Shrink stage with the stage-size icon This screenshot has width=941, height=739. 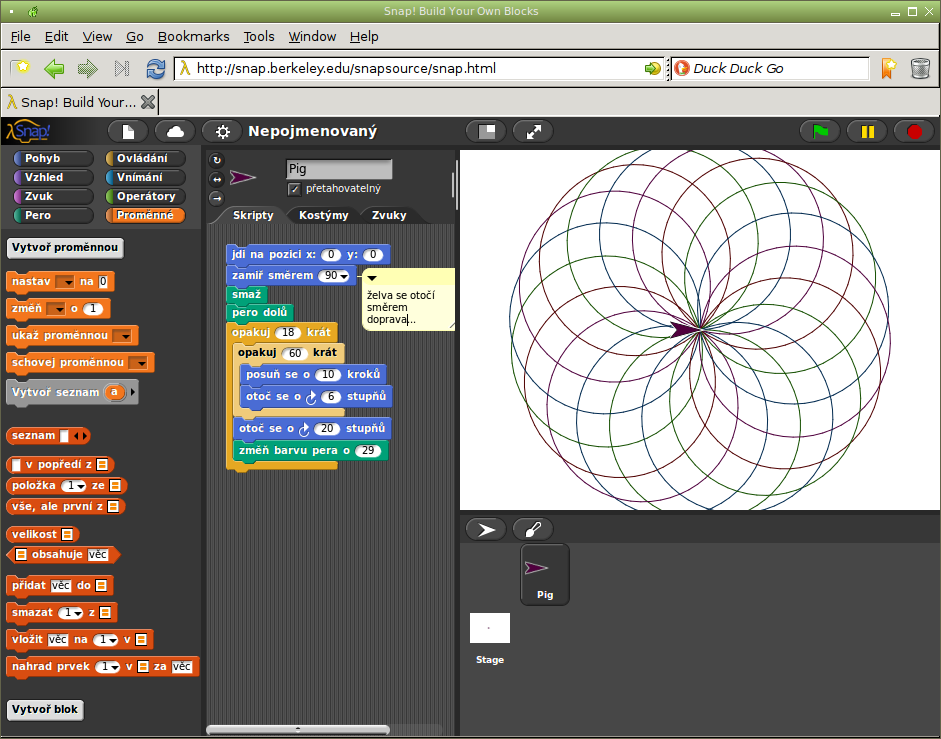click(486, 132)
